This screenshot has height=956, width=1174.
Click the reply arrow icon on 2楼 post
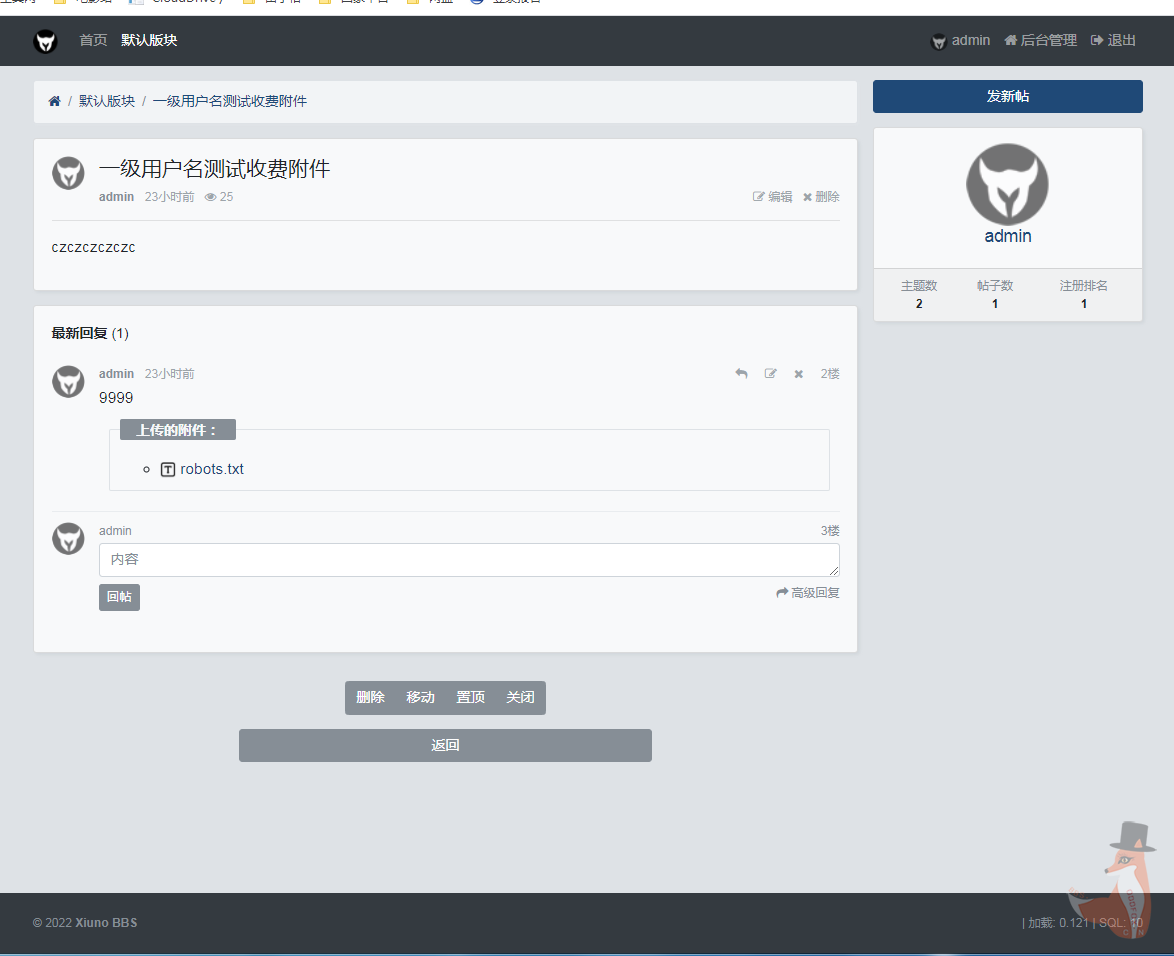click(741, 374)
